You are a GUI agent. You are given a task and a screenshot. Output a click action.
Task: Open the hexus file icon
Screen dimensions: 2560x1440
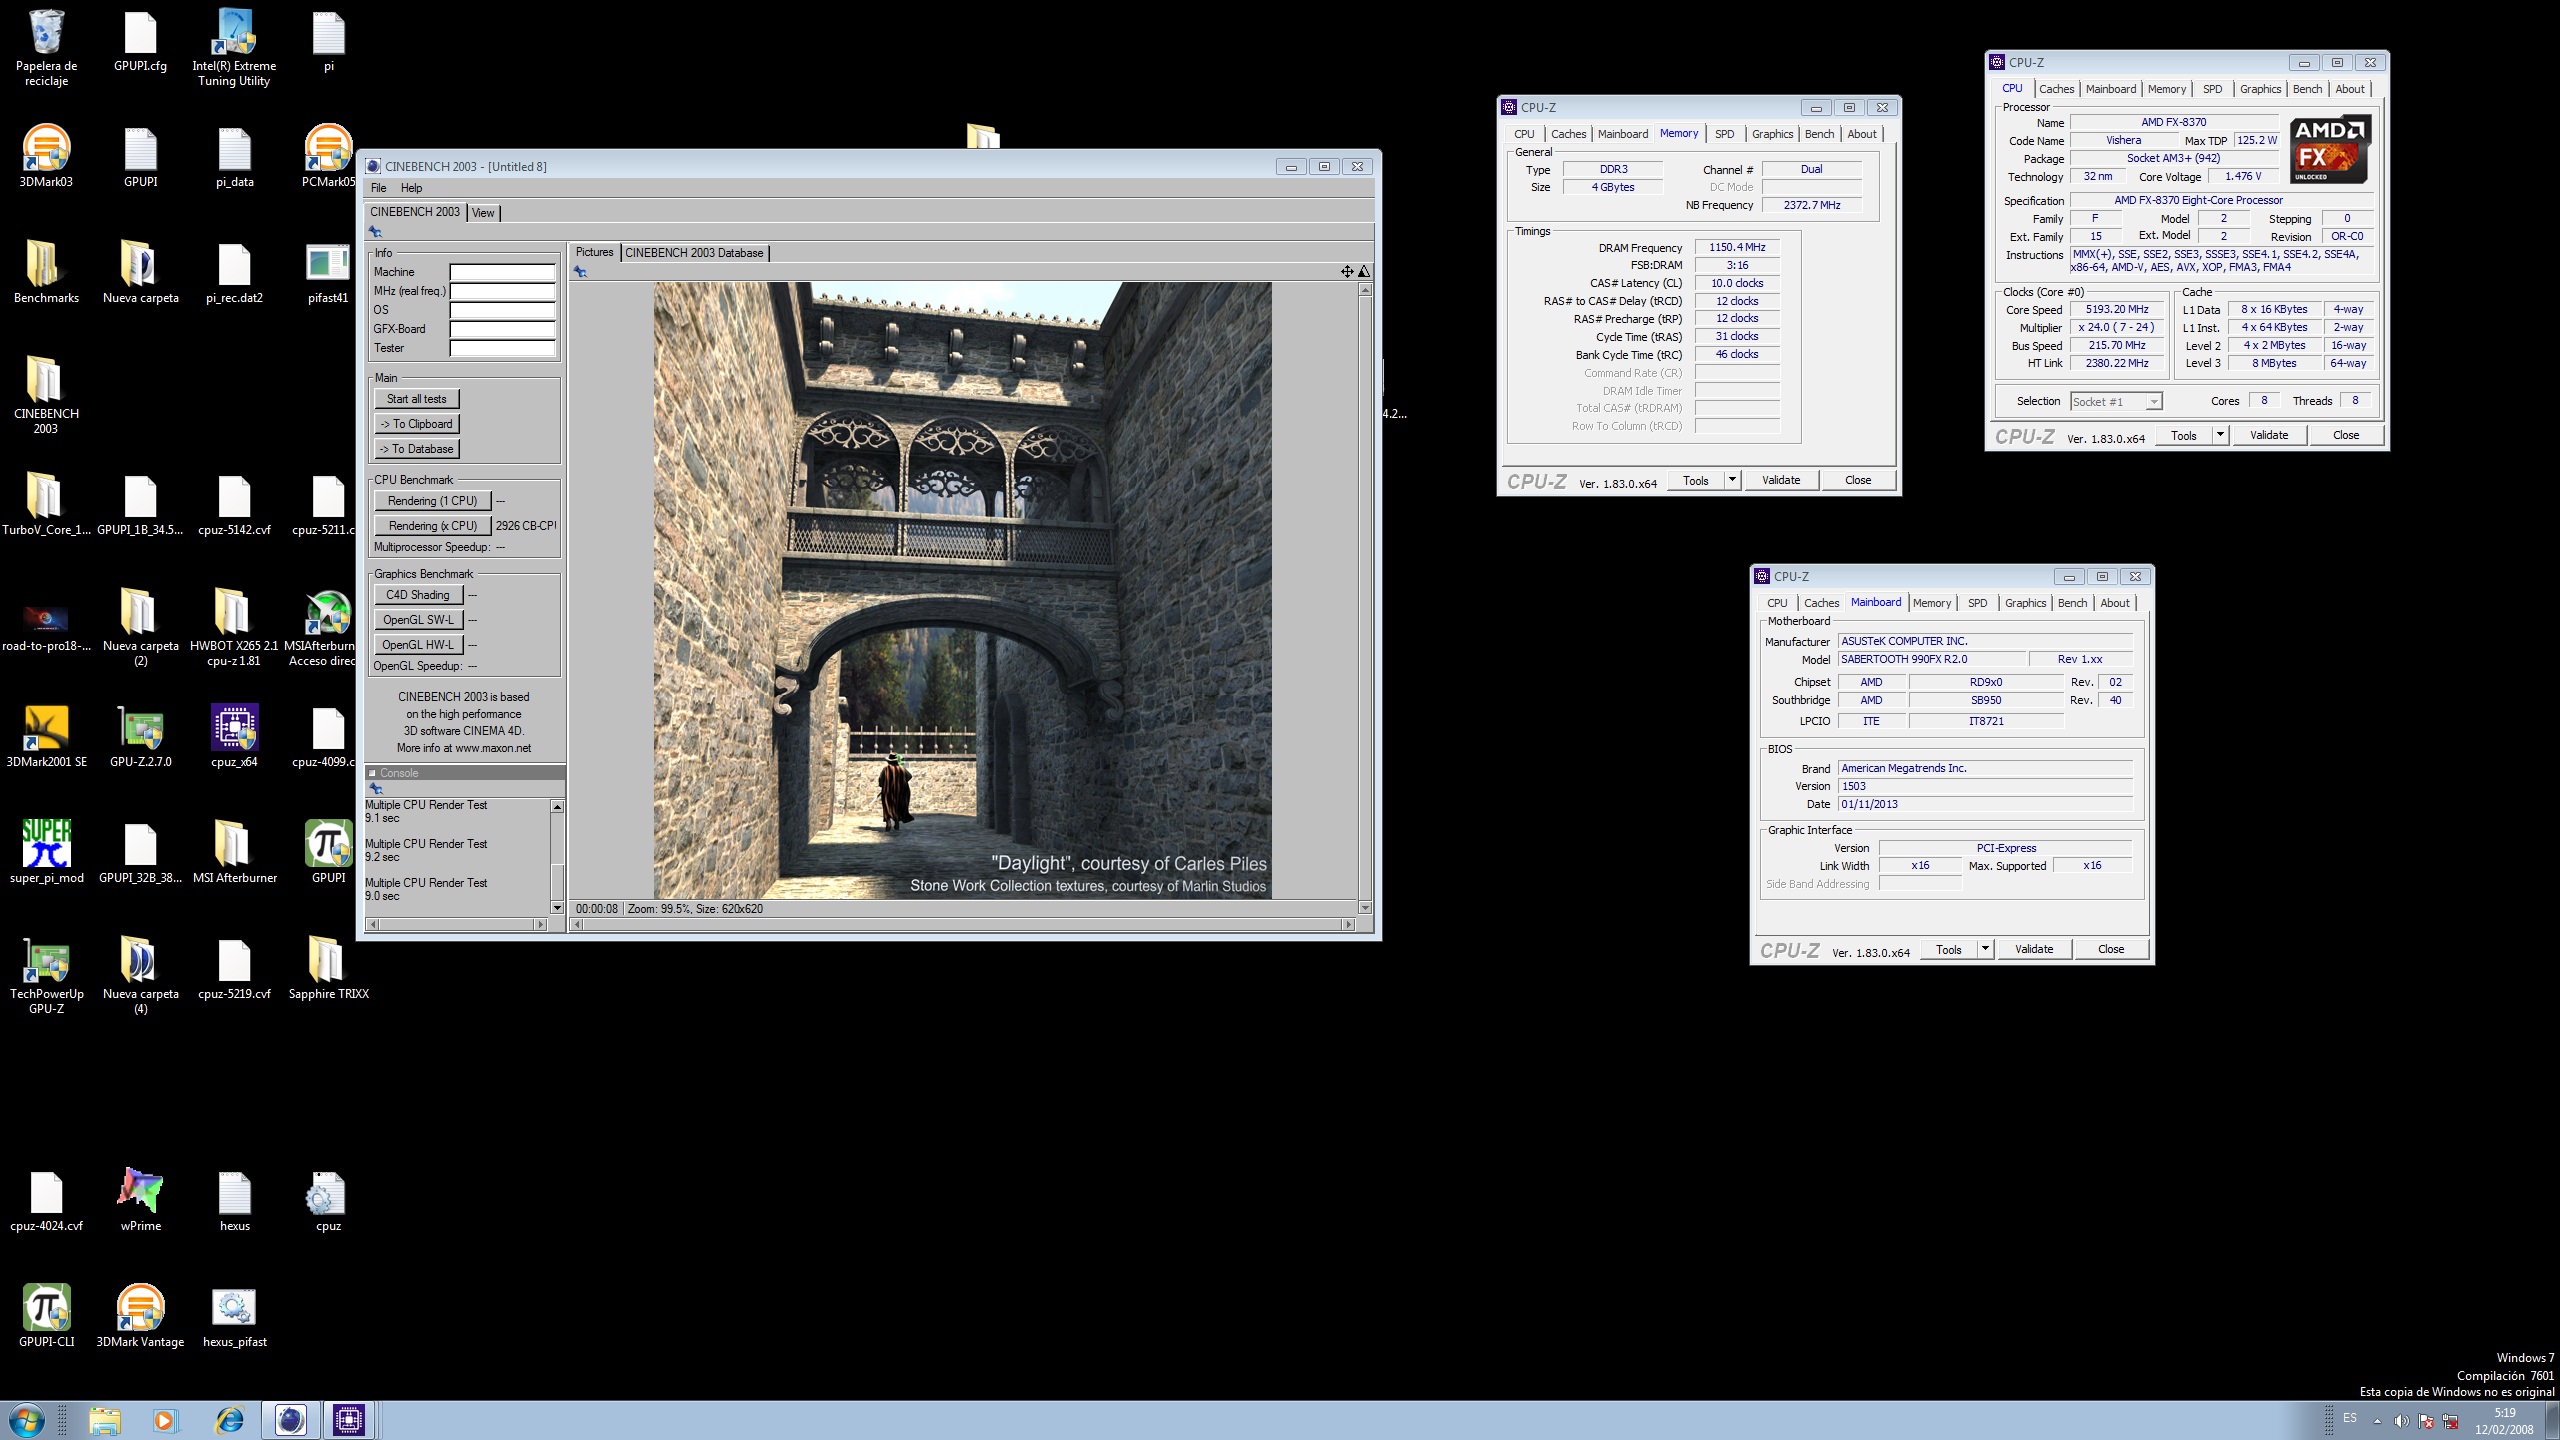[234, 1200]
